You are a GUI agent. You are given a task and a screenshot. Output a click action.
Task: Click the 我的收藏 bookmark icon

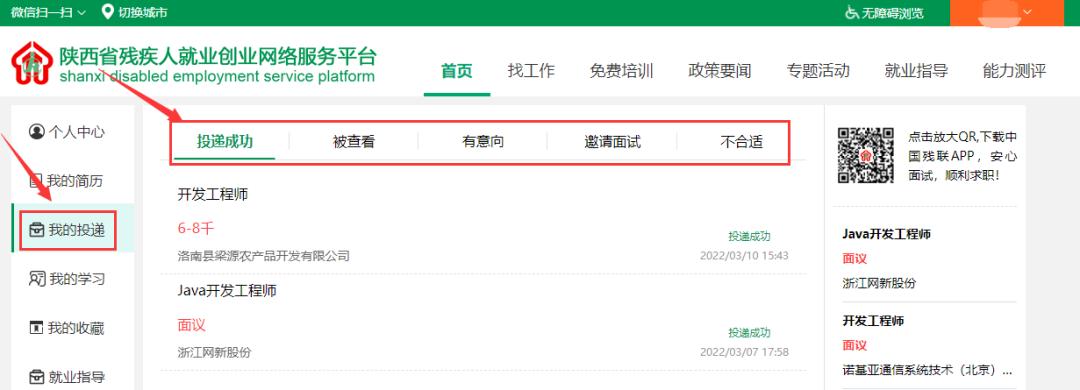(36, 328)
